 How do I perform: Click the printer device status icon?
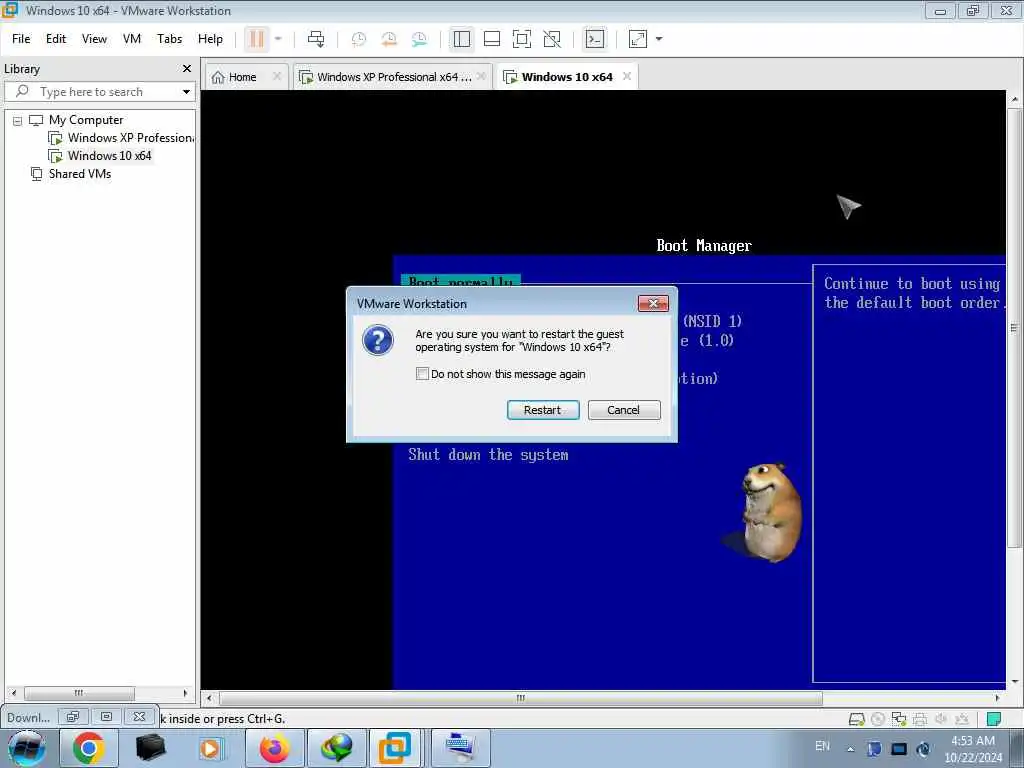tap(920, 719)
